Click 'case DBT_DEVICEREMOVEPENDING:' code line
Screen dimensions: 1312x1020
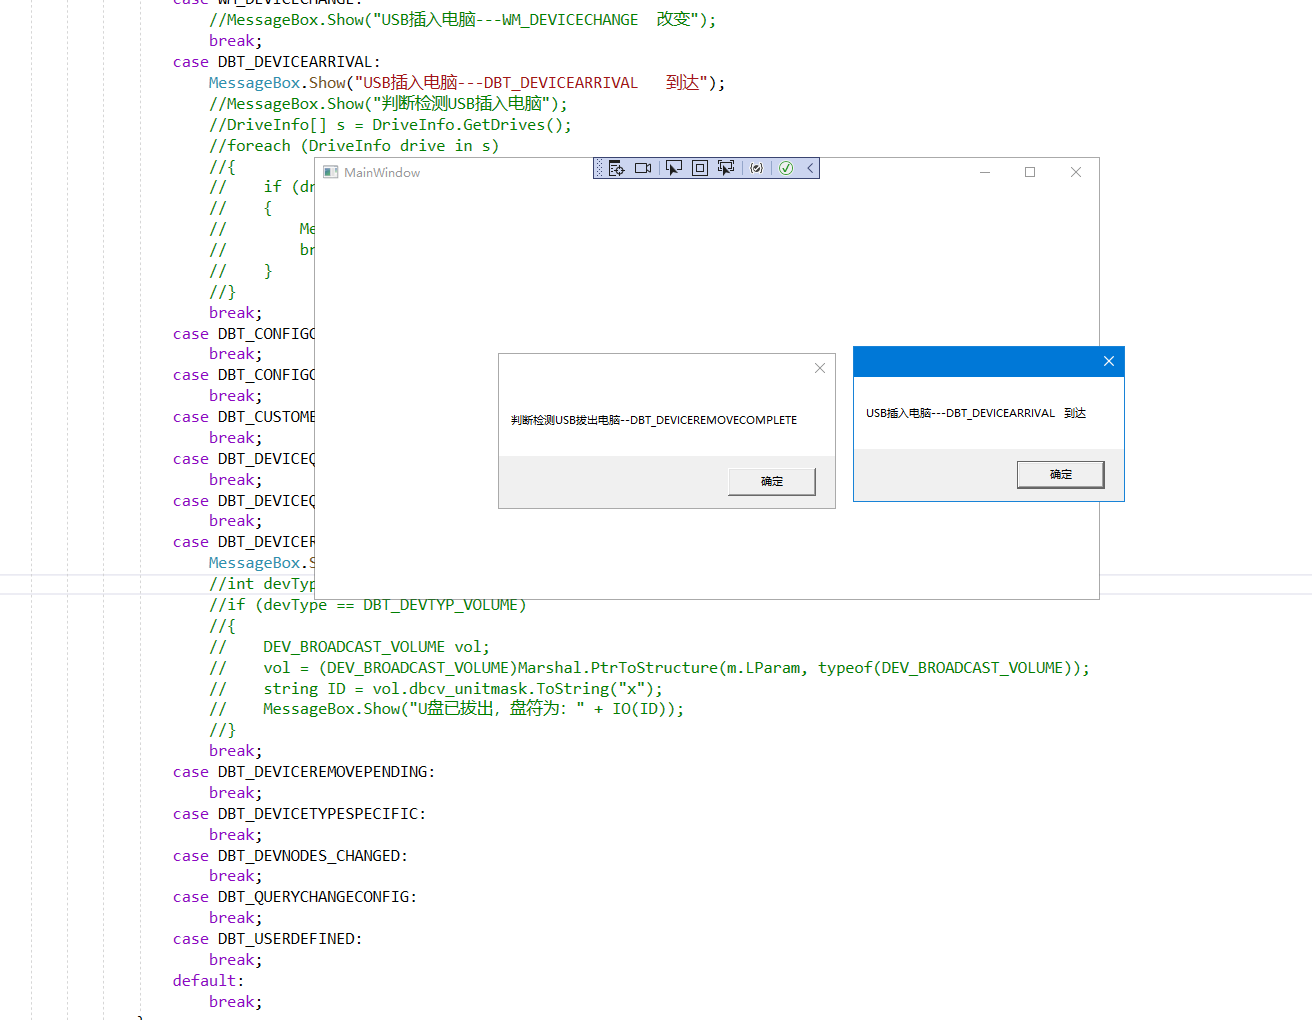(x=303, y=772)
